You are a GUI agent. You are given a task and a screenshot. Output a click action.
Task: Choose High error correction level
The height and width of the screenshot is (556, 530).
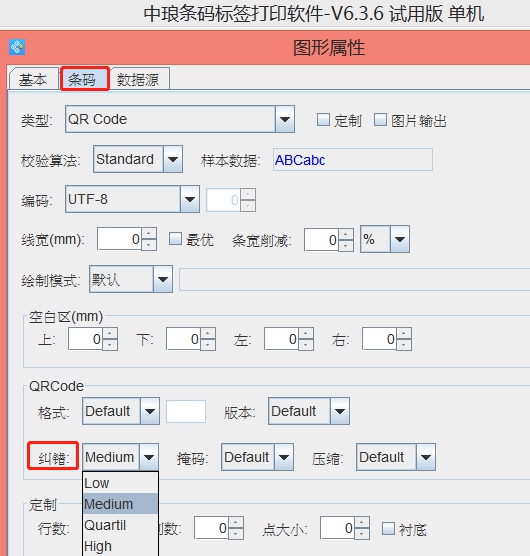(x=120, y=546)
